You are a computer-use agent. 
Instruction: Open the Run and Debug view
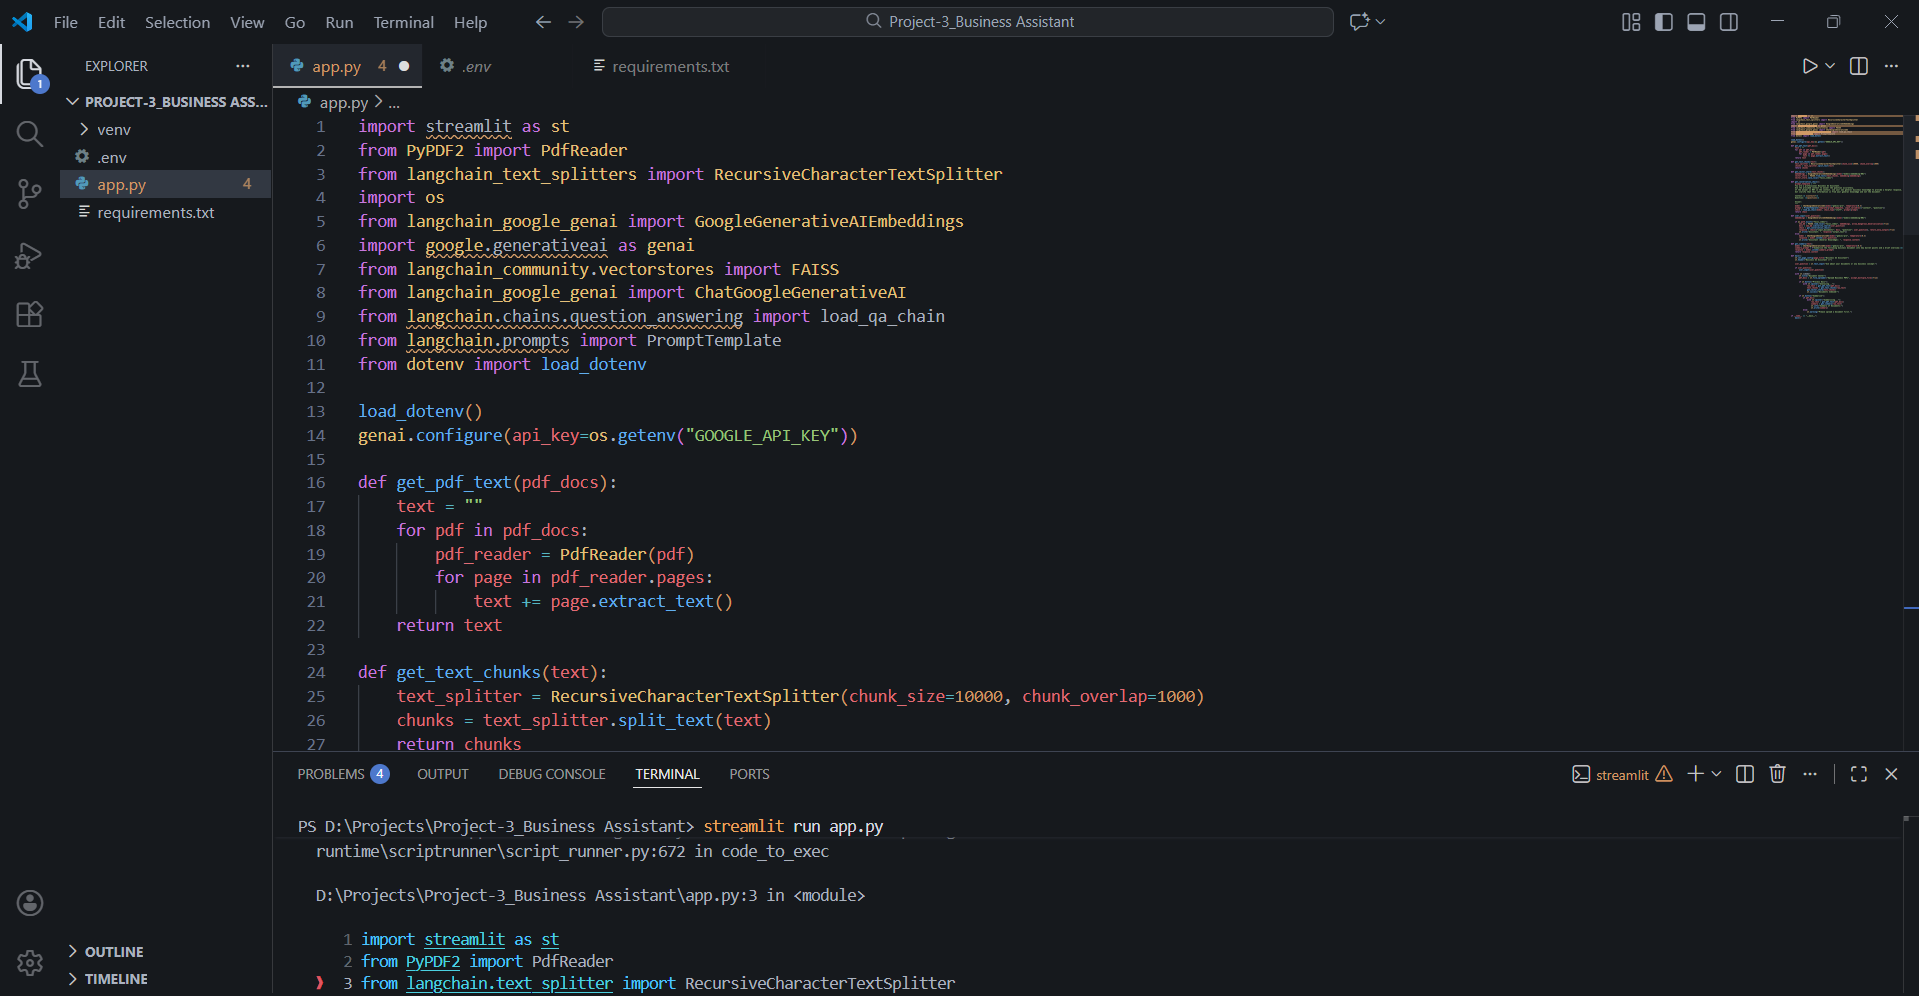point(30,256)
